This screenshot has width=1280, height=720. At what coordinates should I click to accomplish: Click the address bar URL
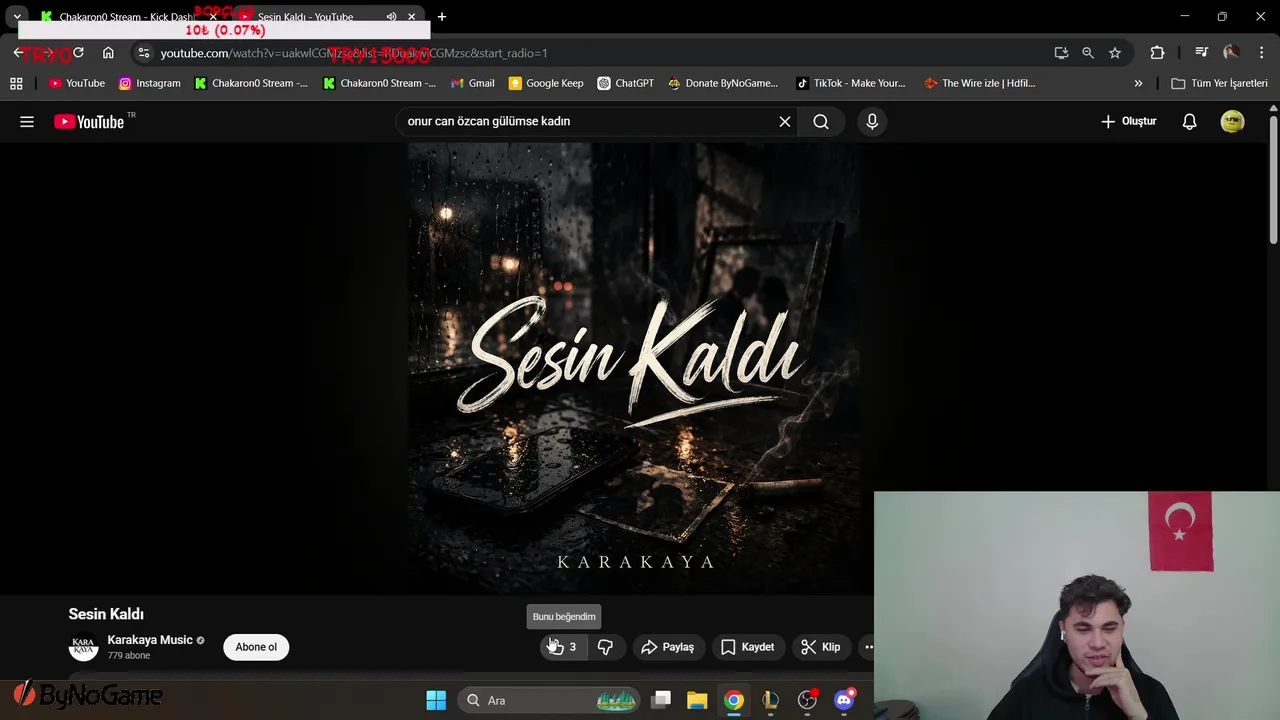pos(354,53)
